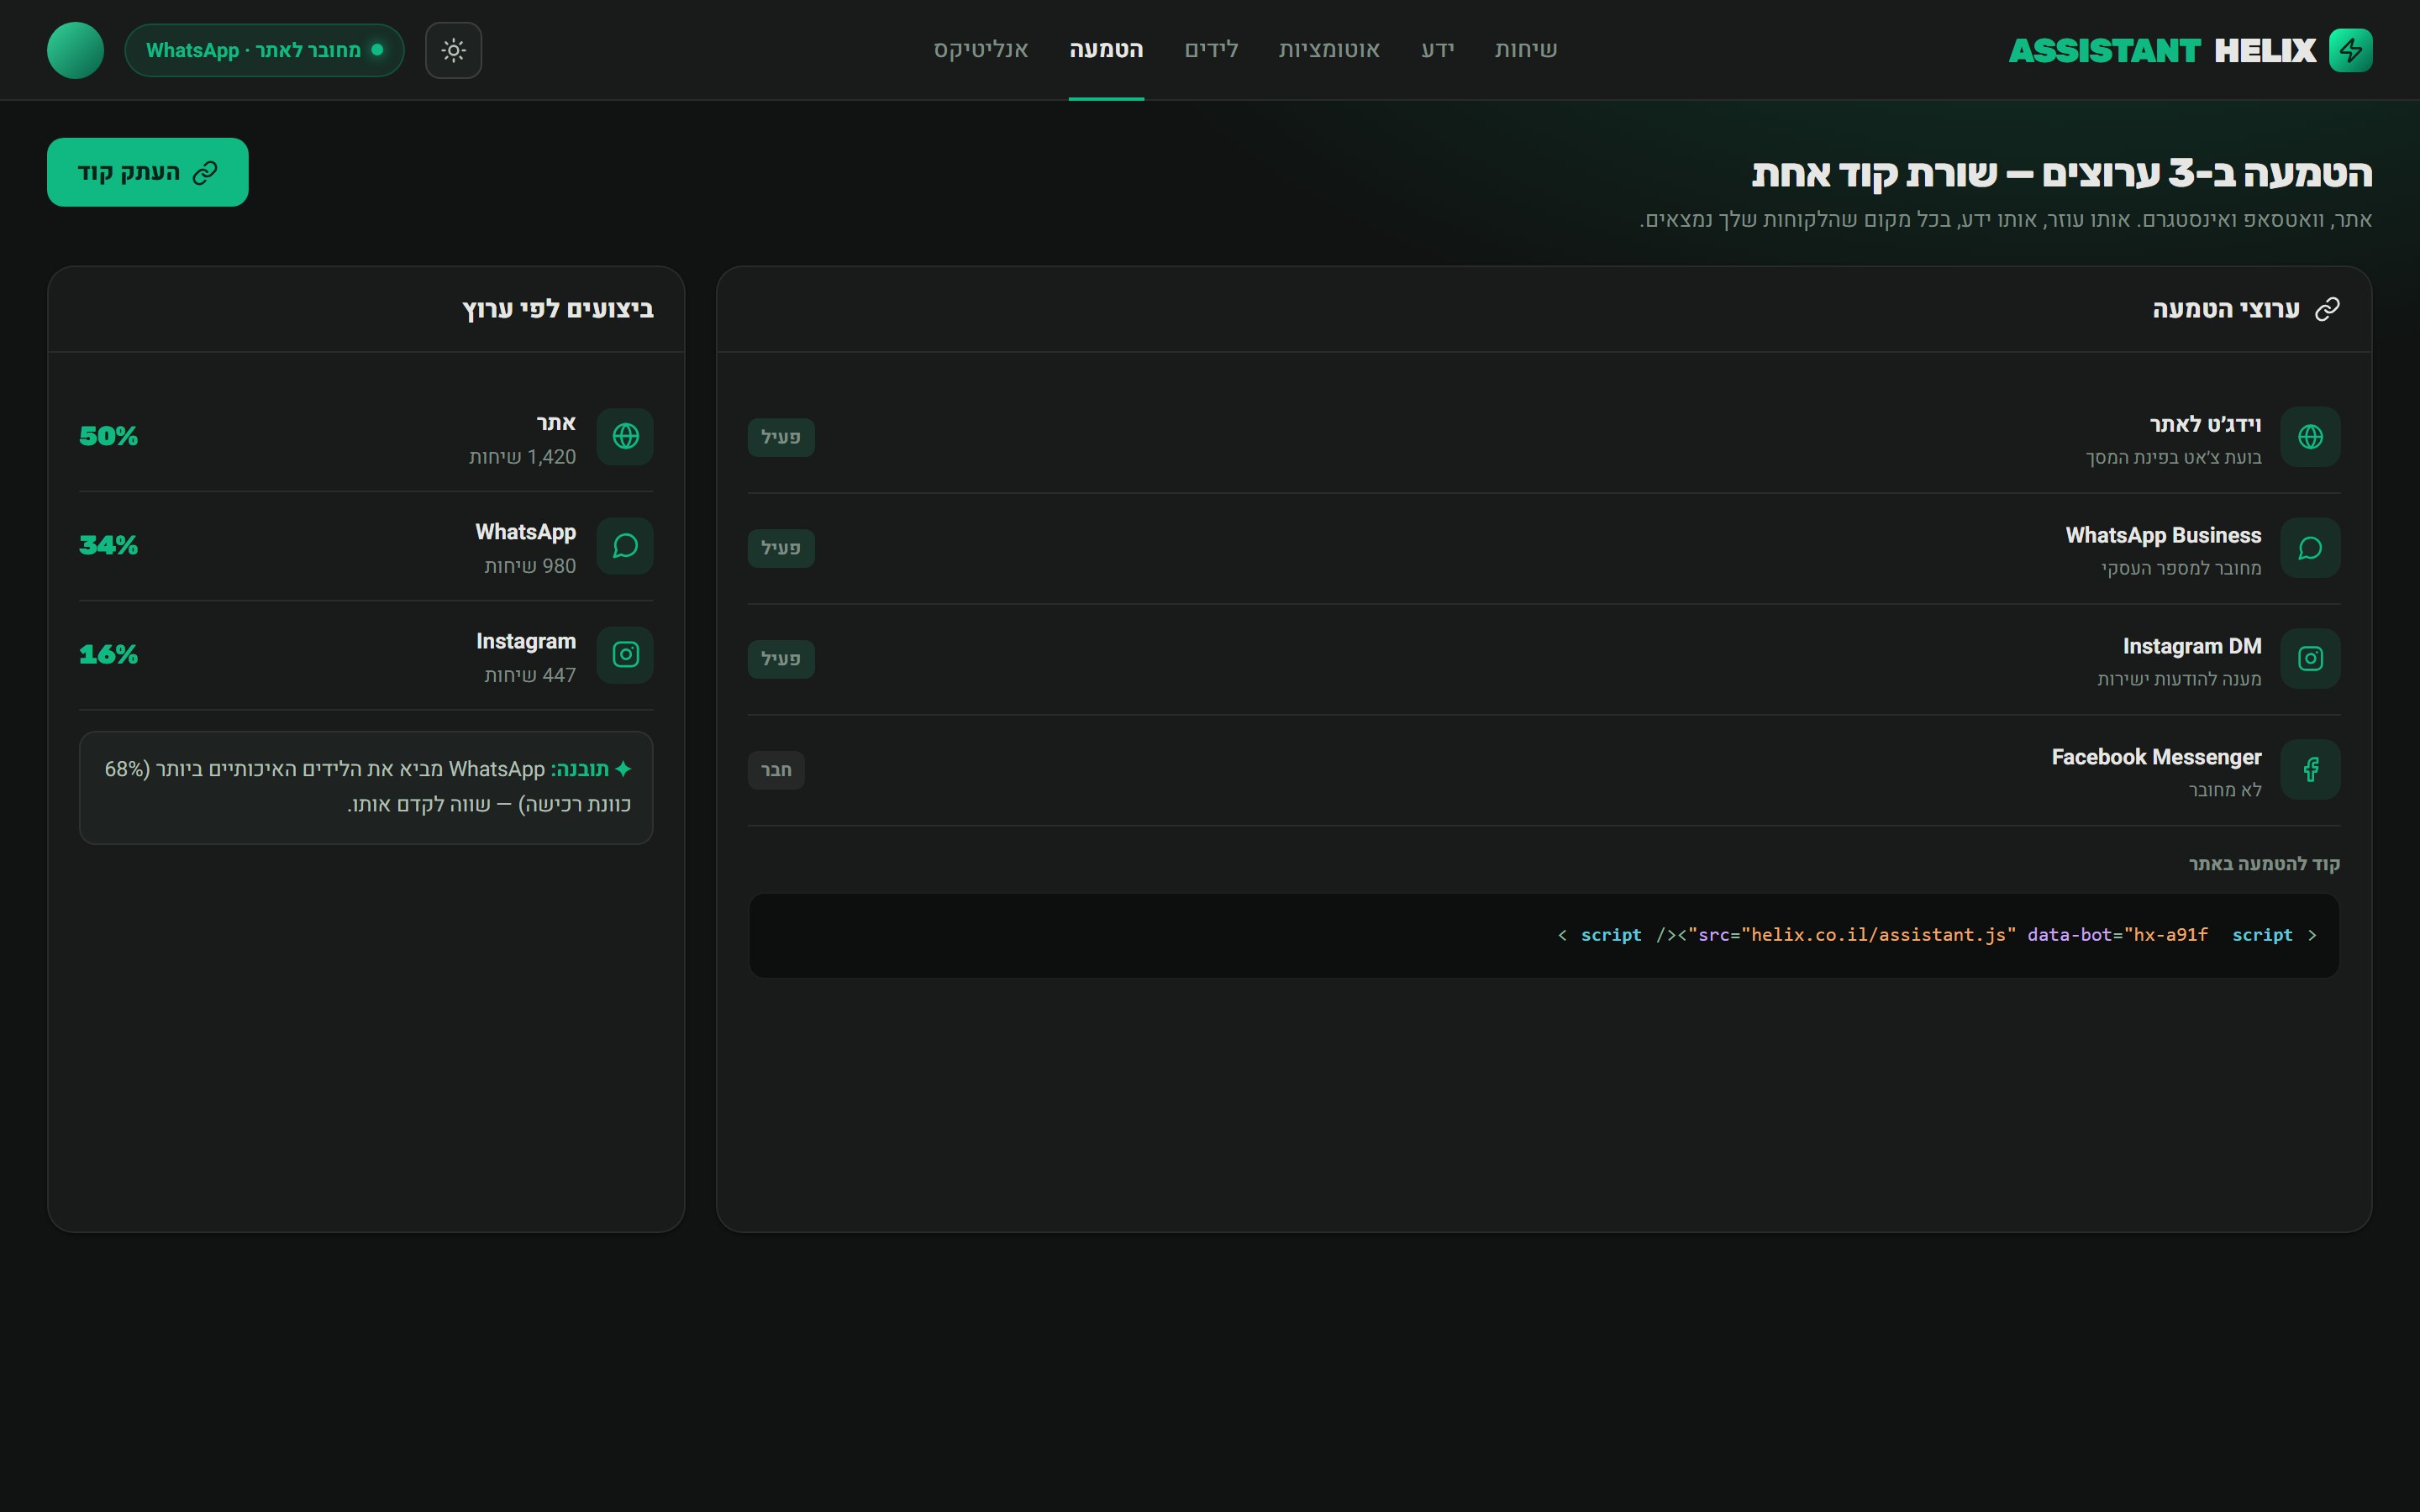Image resolution: width=2420 pixels, height=1512 pixels.
Task: Click the Helix lightning bolt logo icon
Action: [x=2350, y=50]
